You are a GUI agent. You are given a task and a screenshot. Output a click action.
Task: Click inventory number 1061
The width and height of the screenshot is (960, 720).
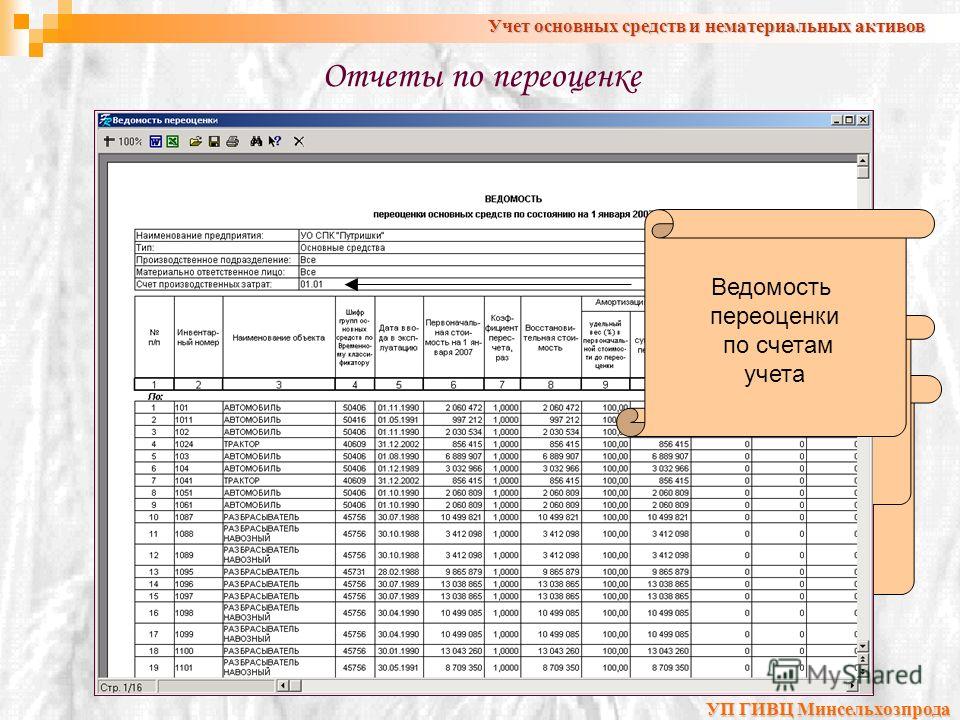184,505
